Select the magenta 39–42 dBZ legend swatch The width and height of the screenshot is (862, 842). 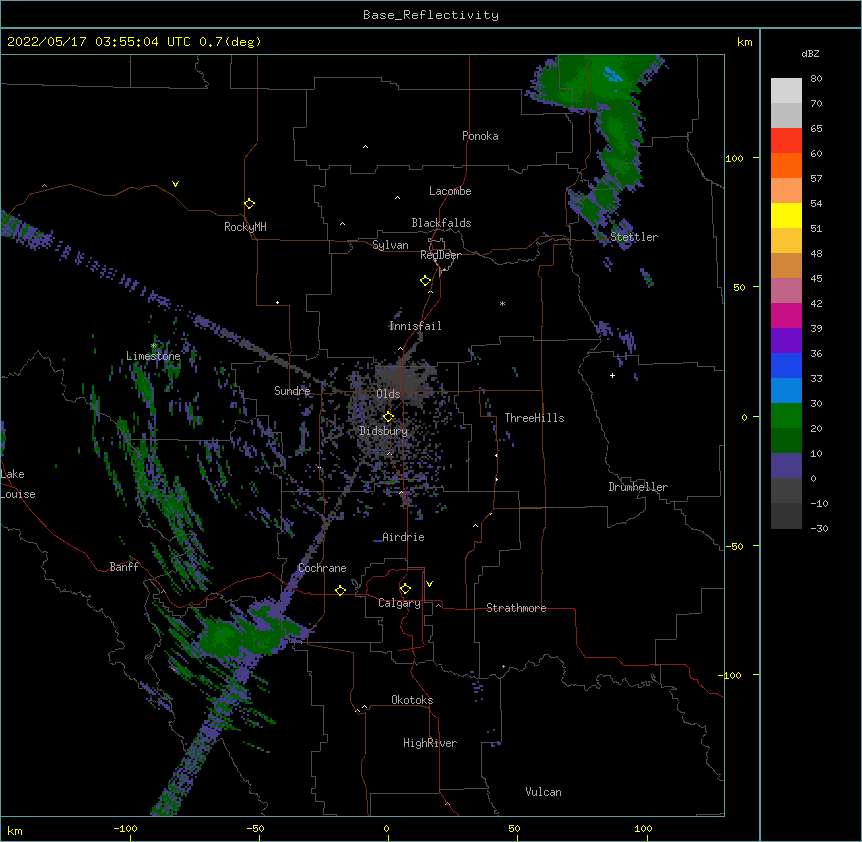tap(786, 315)
